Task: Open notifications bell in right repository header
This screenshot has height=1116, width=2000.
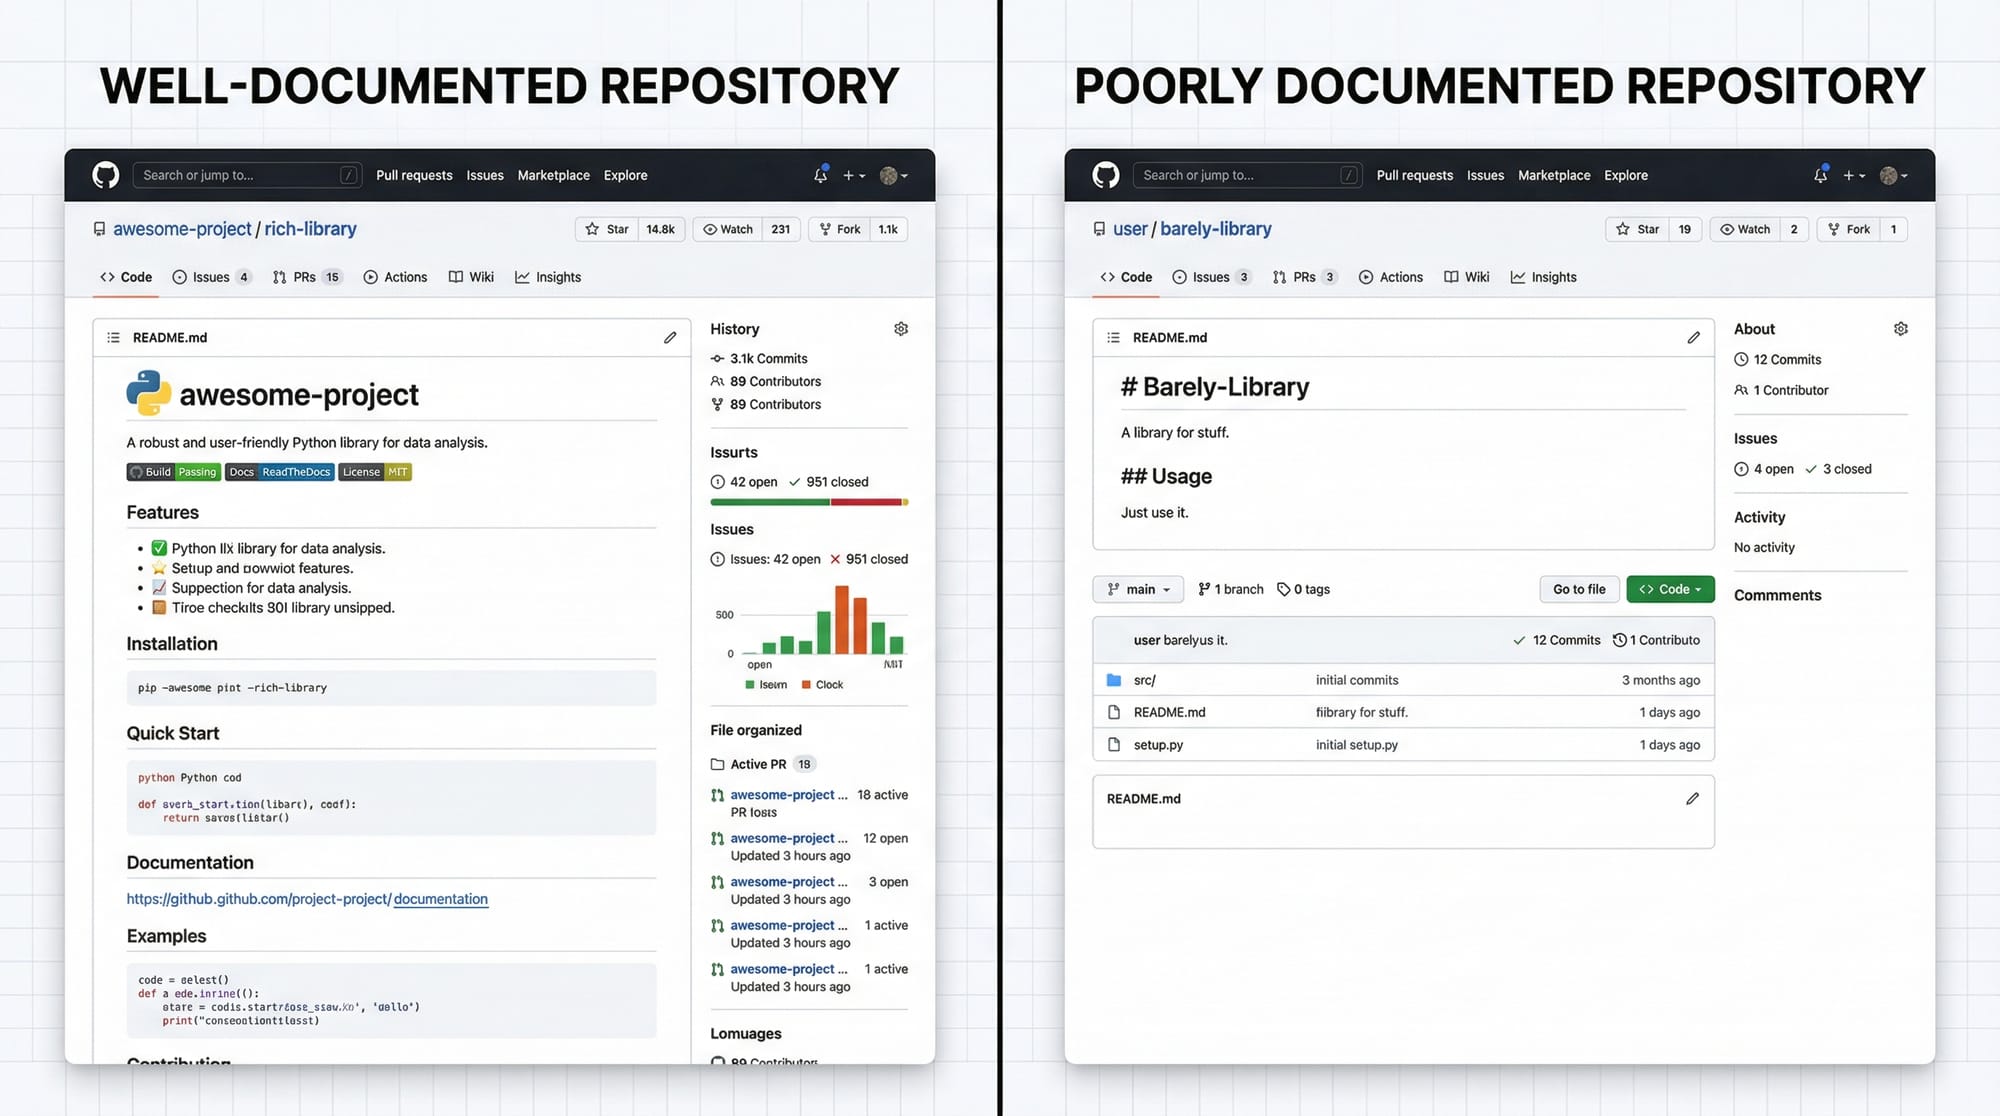Action: (x=1820, y=175)
